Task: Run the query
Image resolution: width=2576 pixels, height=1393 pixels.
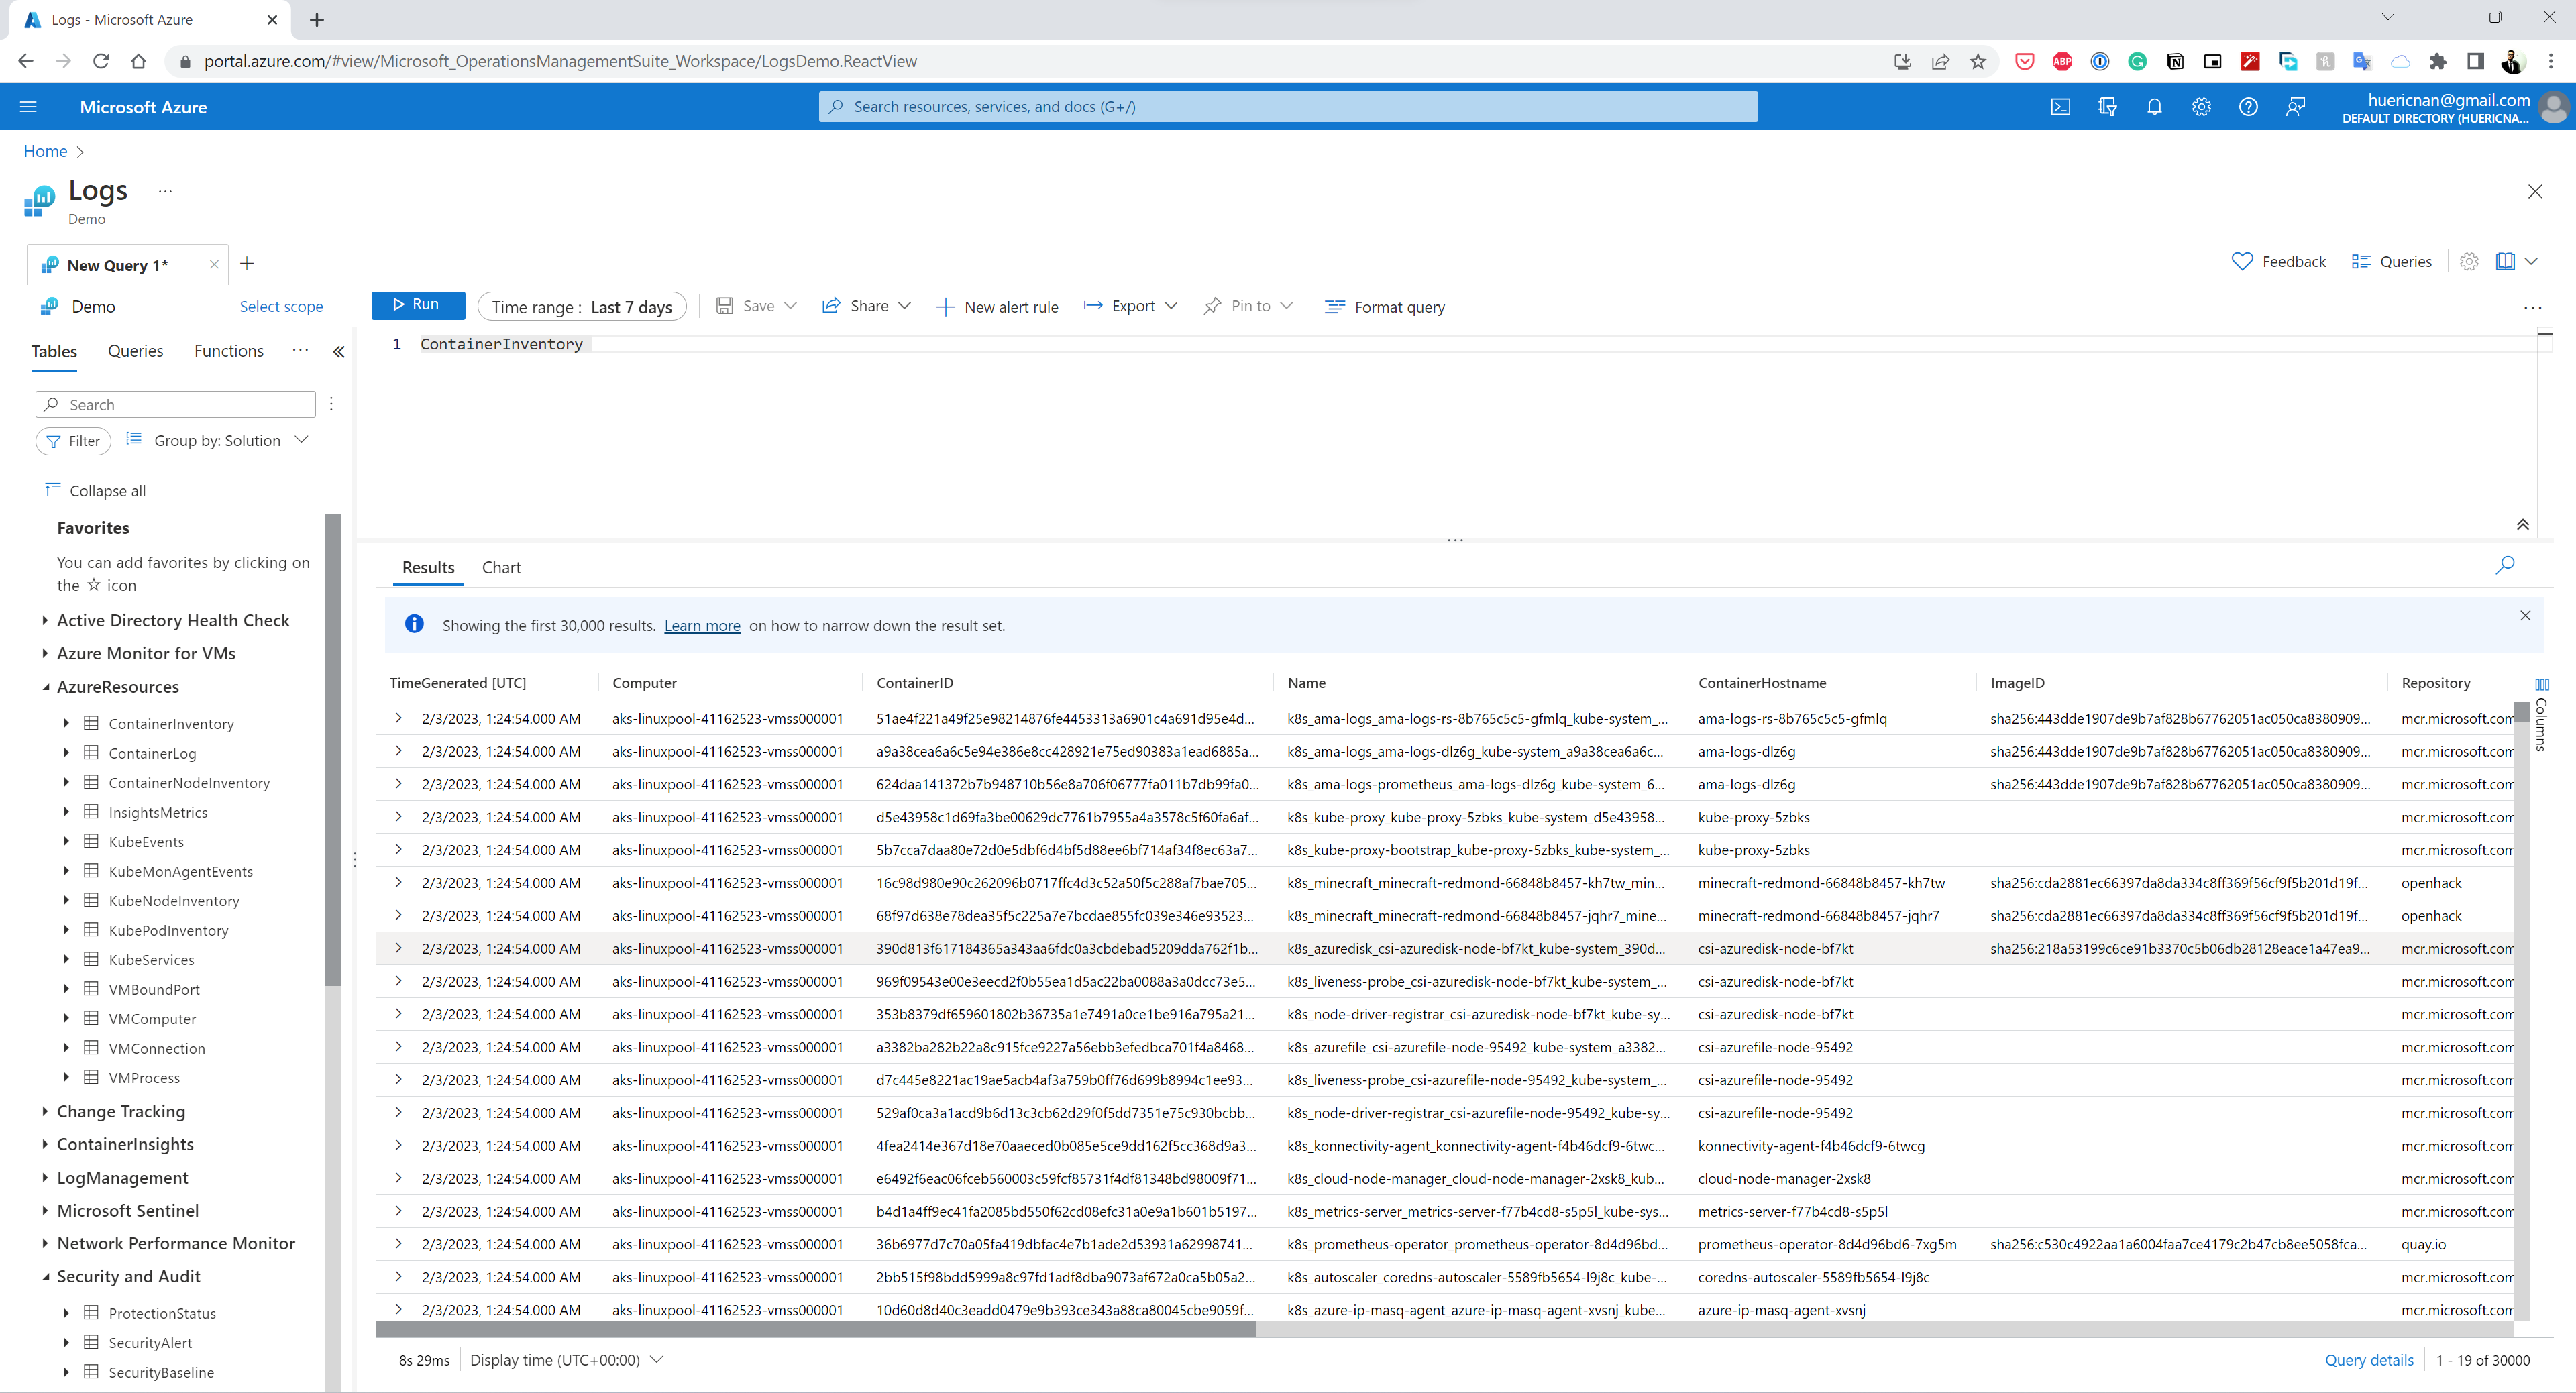Action: pos(418,305)
